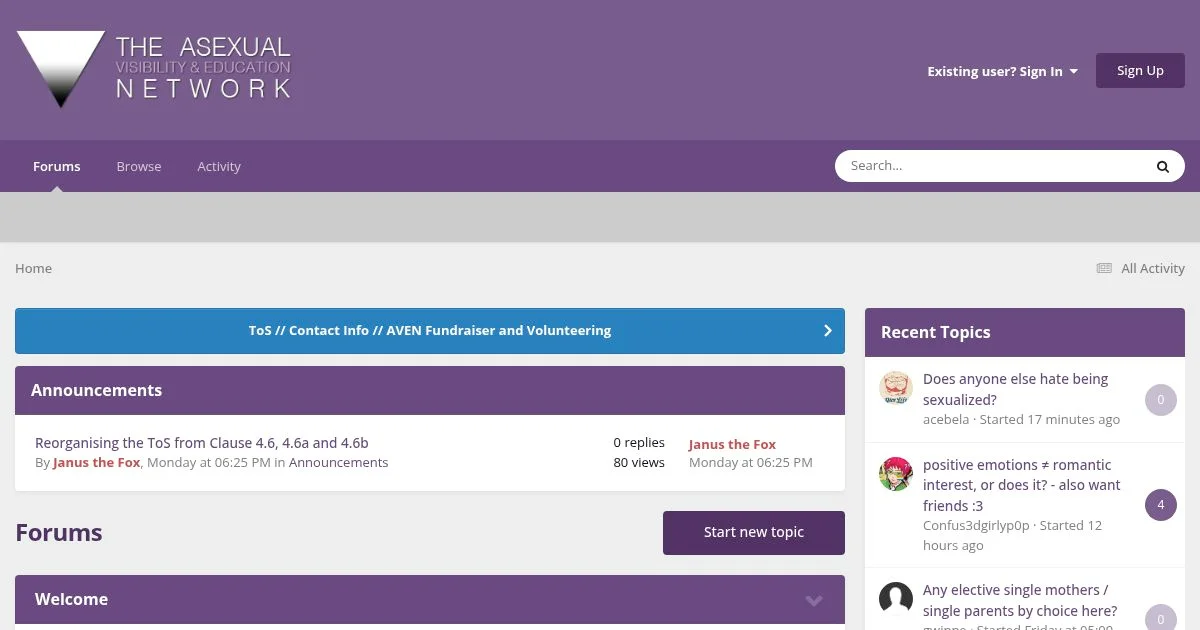
Task: Open 'positive emotions ≠ romantic interest' topic
Action: coord(1022,485)
